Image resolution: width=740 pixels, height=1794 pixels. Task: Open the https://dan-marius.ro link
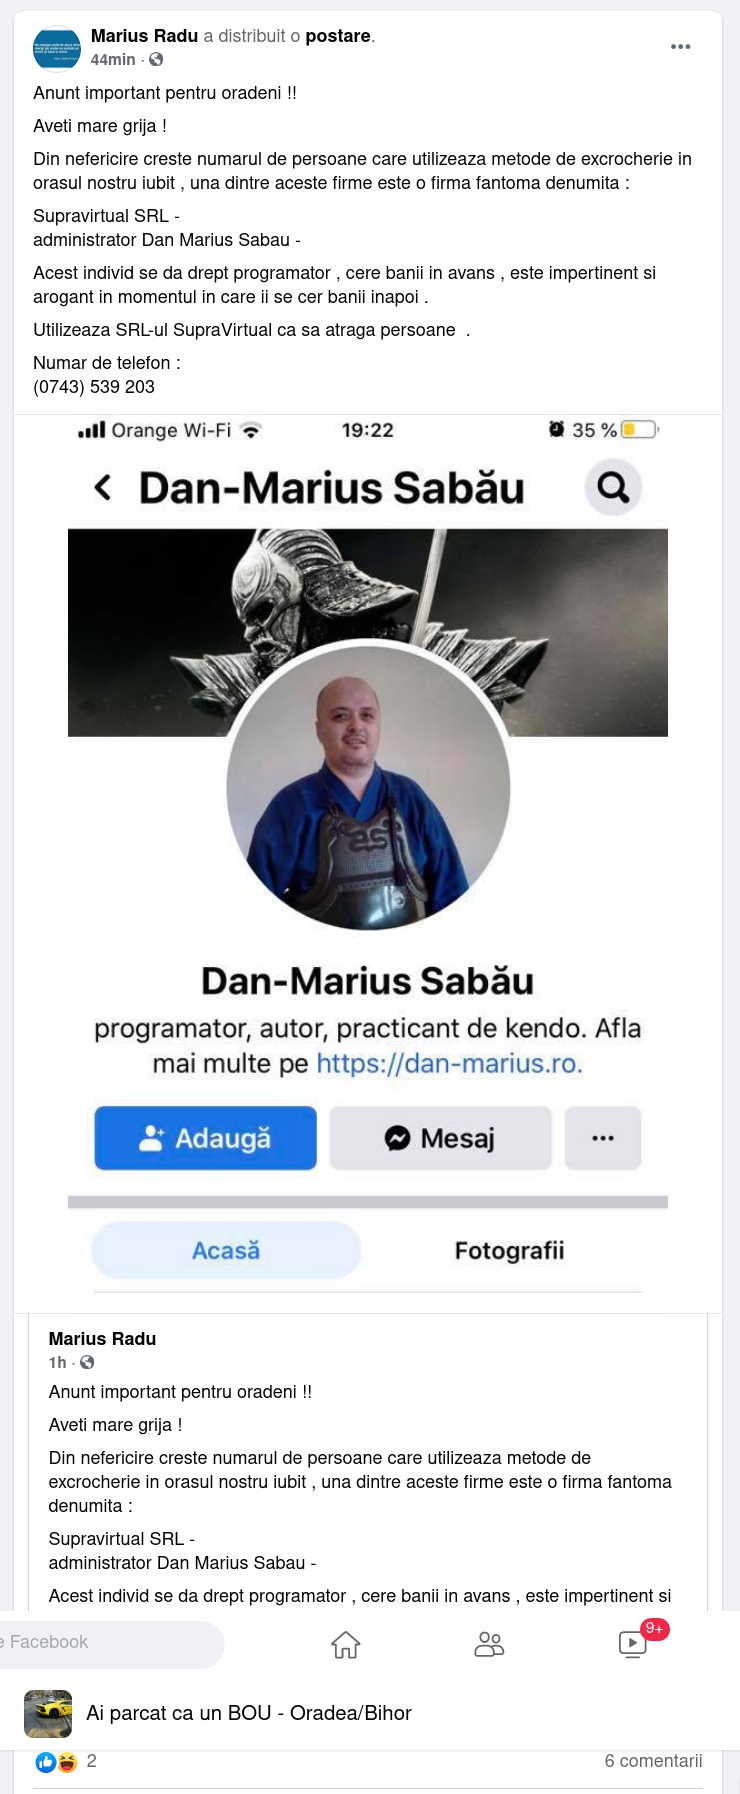point(449,1063)
